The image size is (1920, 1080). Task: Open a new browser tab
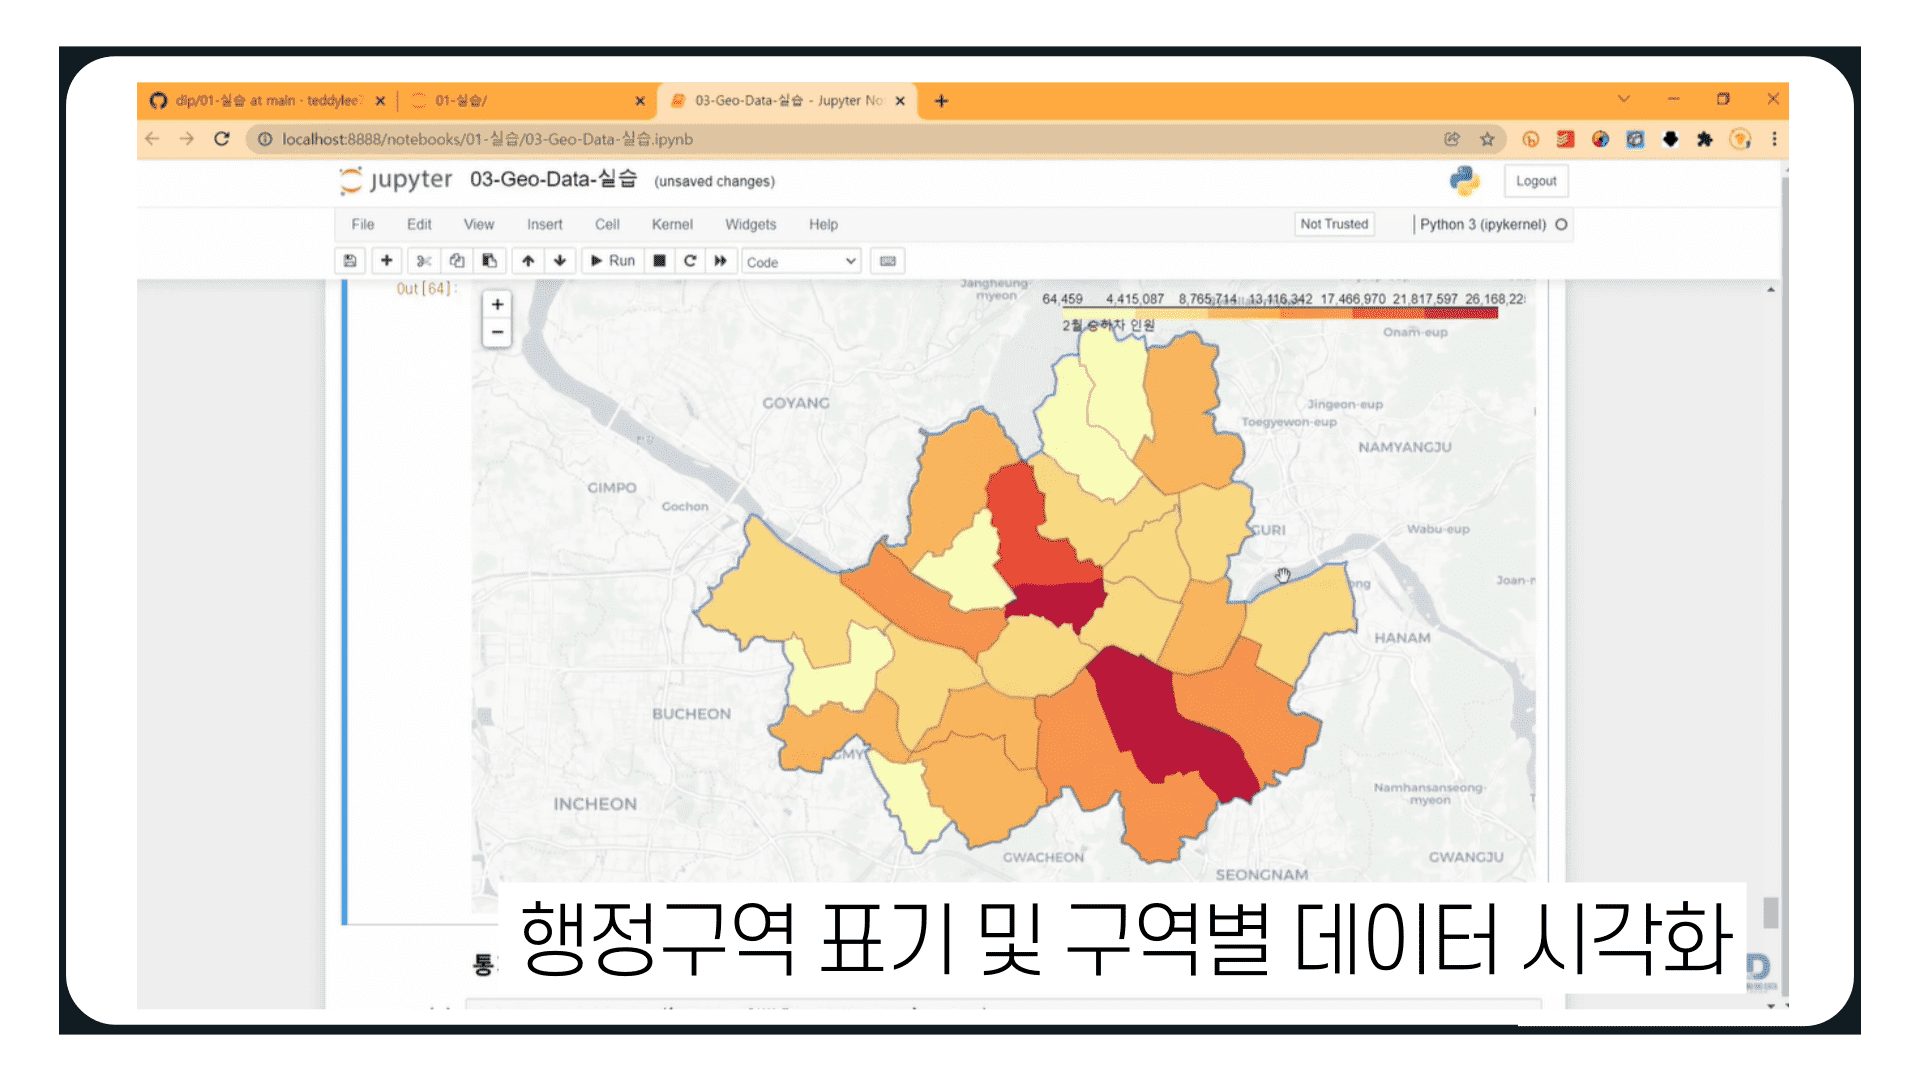941,100
